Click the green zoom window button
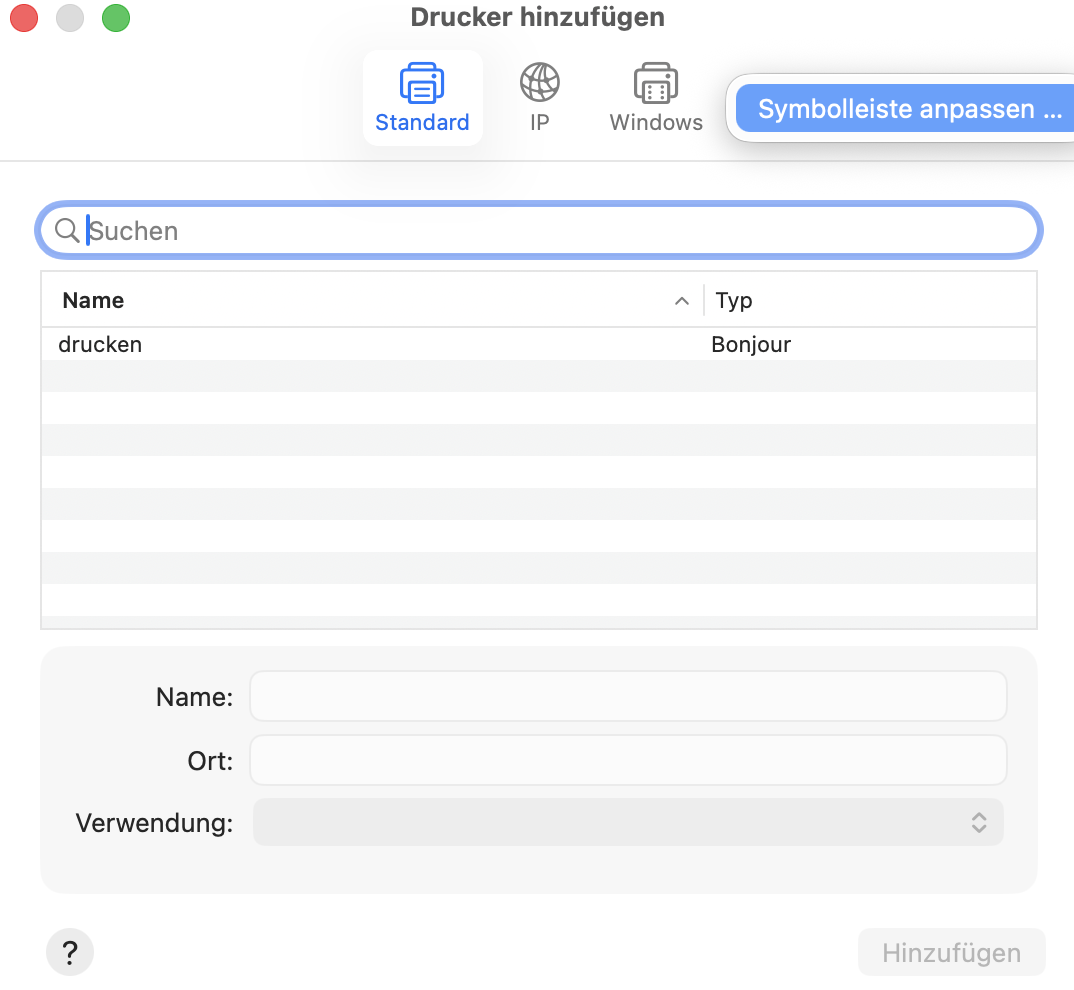The image size is (1074, 990). coord(116,18)
